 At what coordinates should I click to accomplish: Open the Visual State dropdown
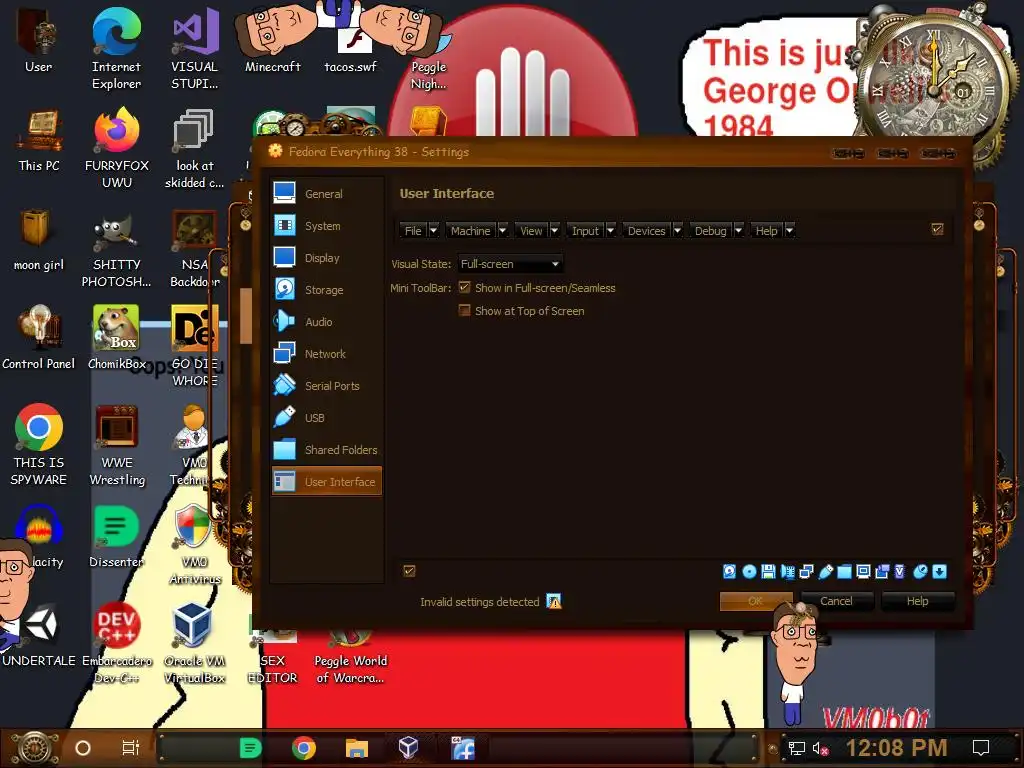tap(509, 264)
